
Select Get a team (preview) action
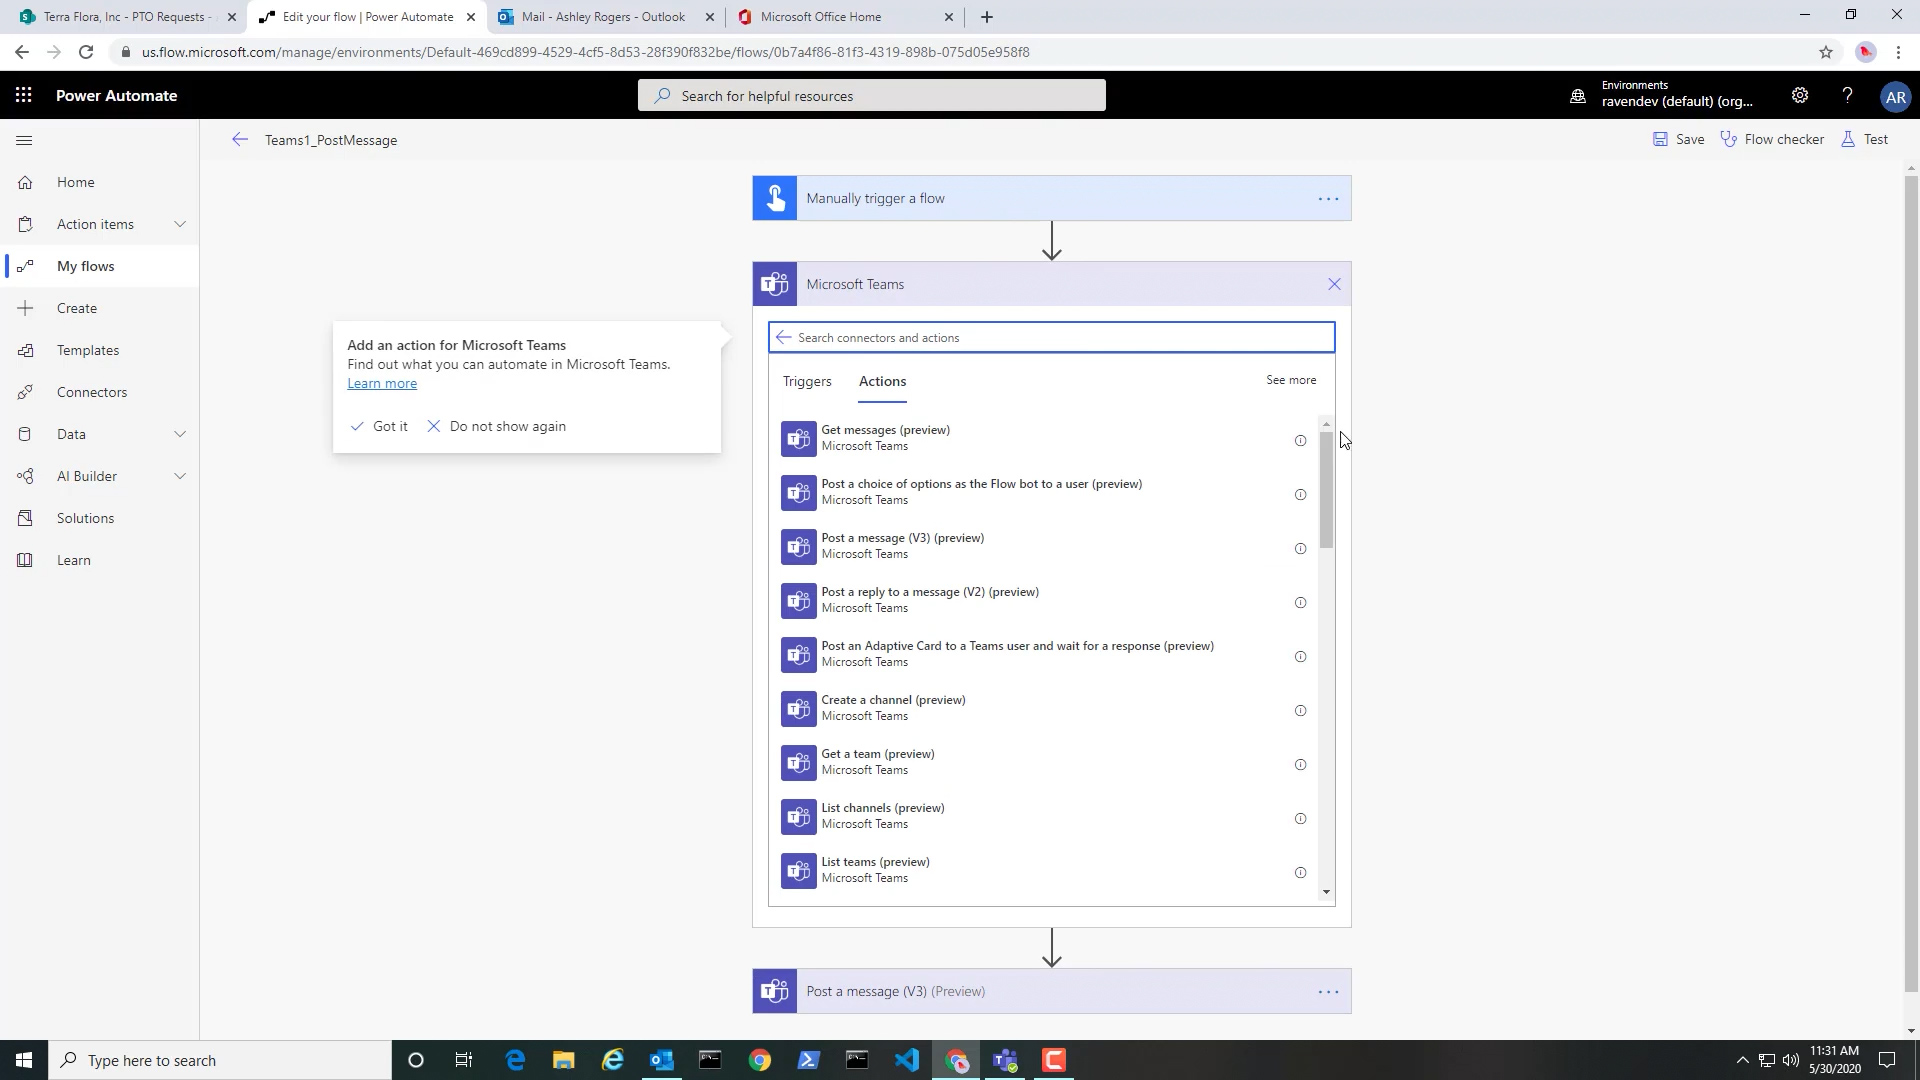click(1043, 762)
